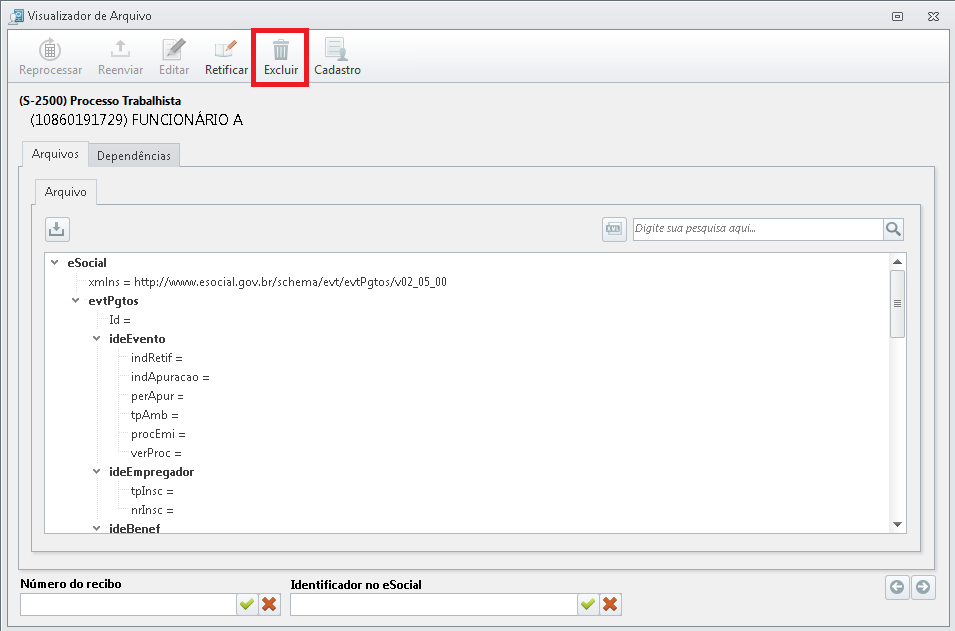Click the Retificar toolbar button

pos(226,58)
